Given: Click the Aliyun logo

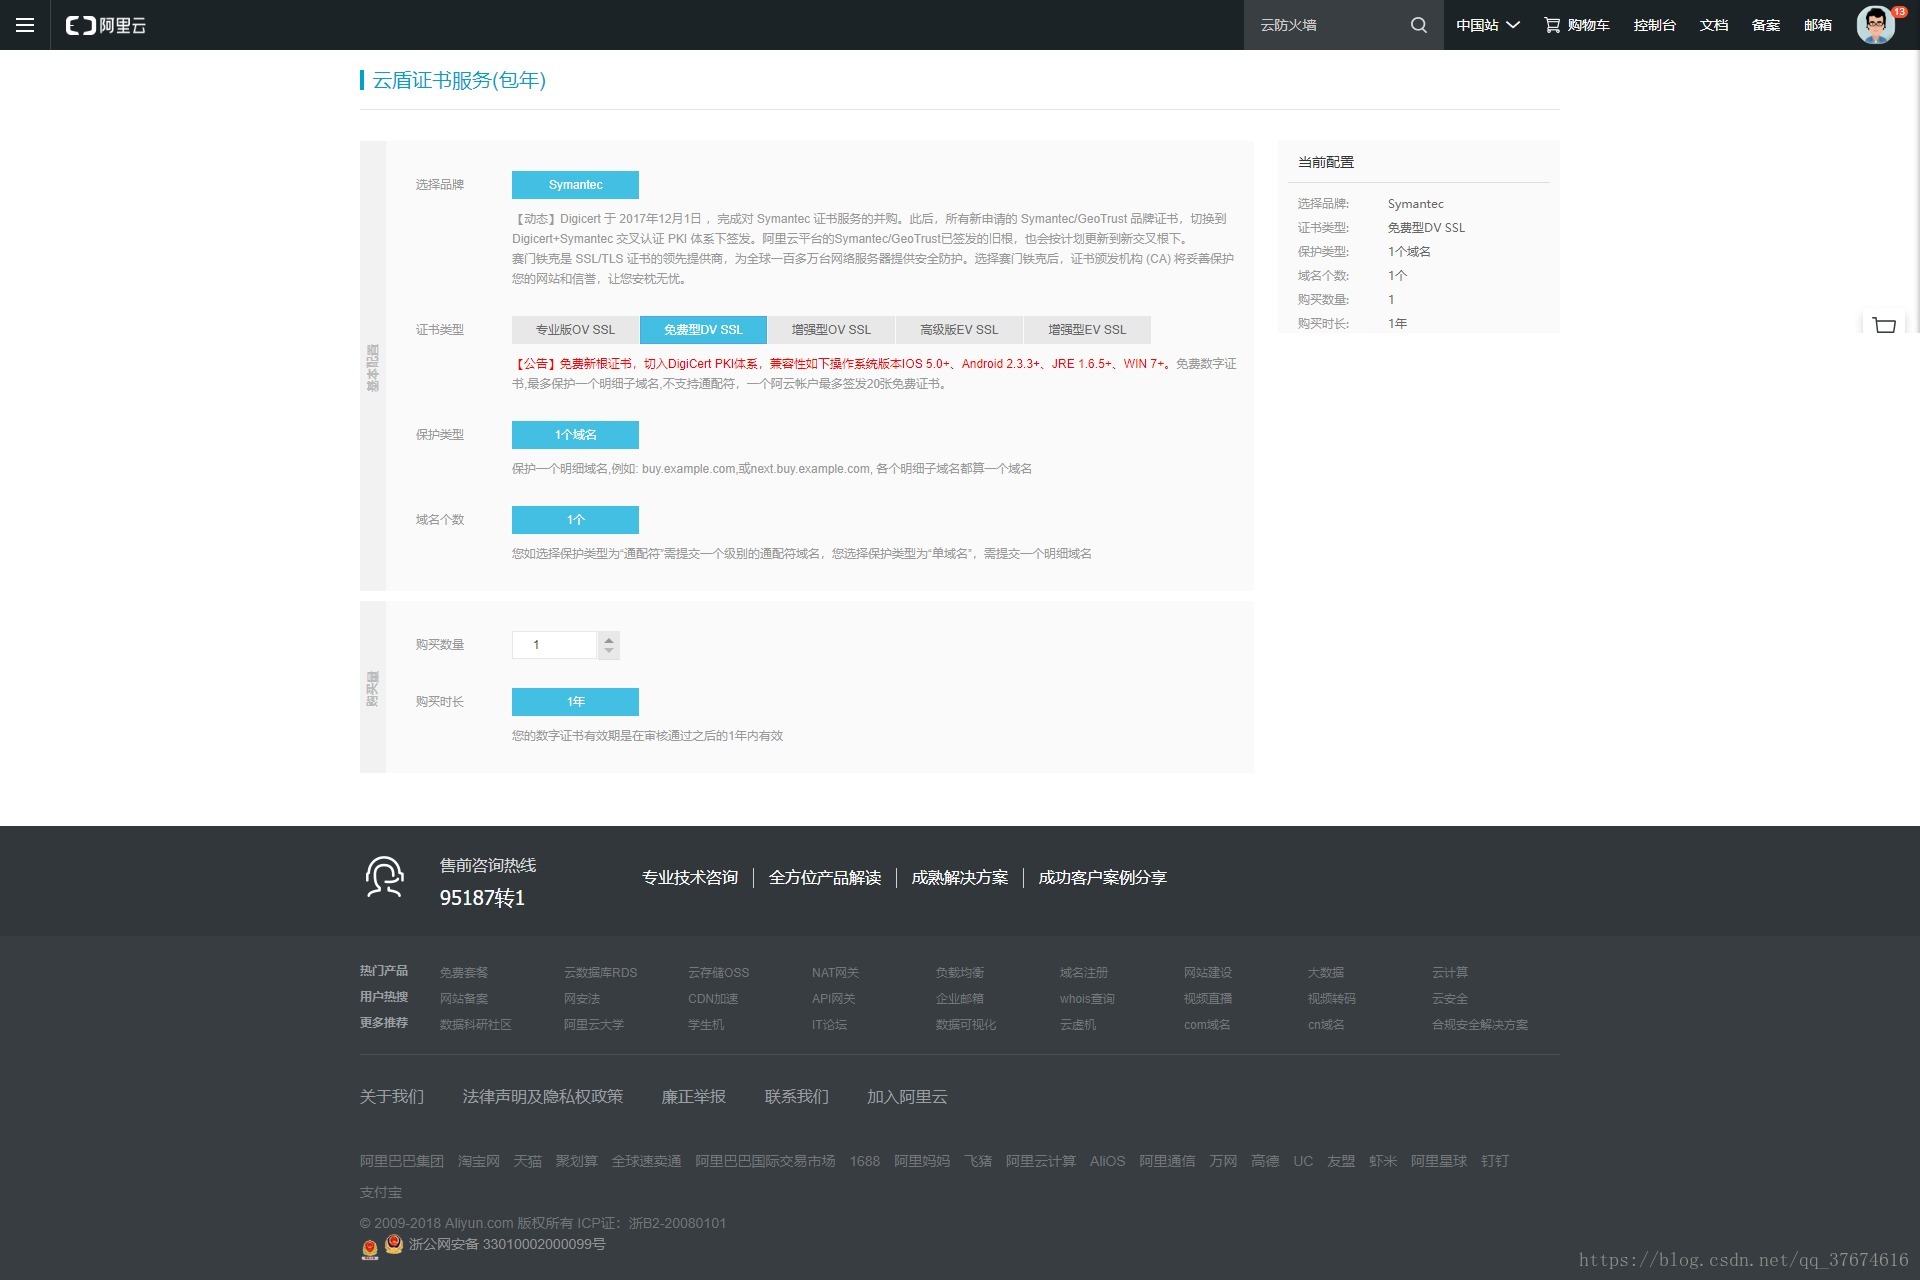Looking at the screenshot, I should tap(106, 25).
